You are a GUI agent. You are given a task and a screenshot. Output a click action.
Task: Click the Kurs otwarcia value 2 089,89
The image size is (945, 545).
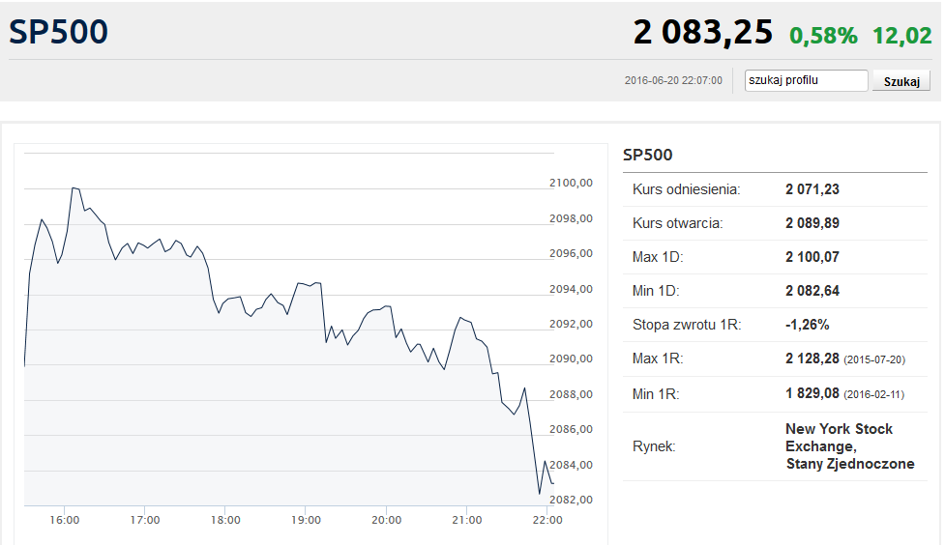(812, 223)
